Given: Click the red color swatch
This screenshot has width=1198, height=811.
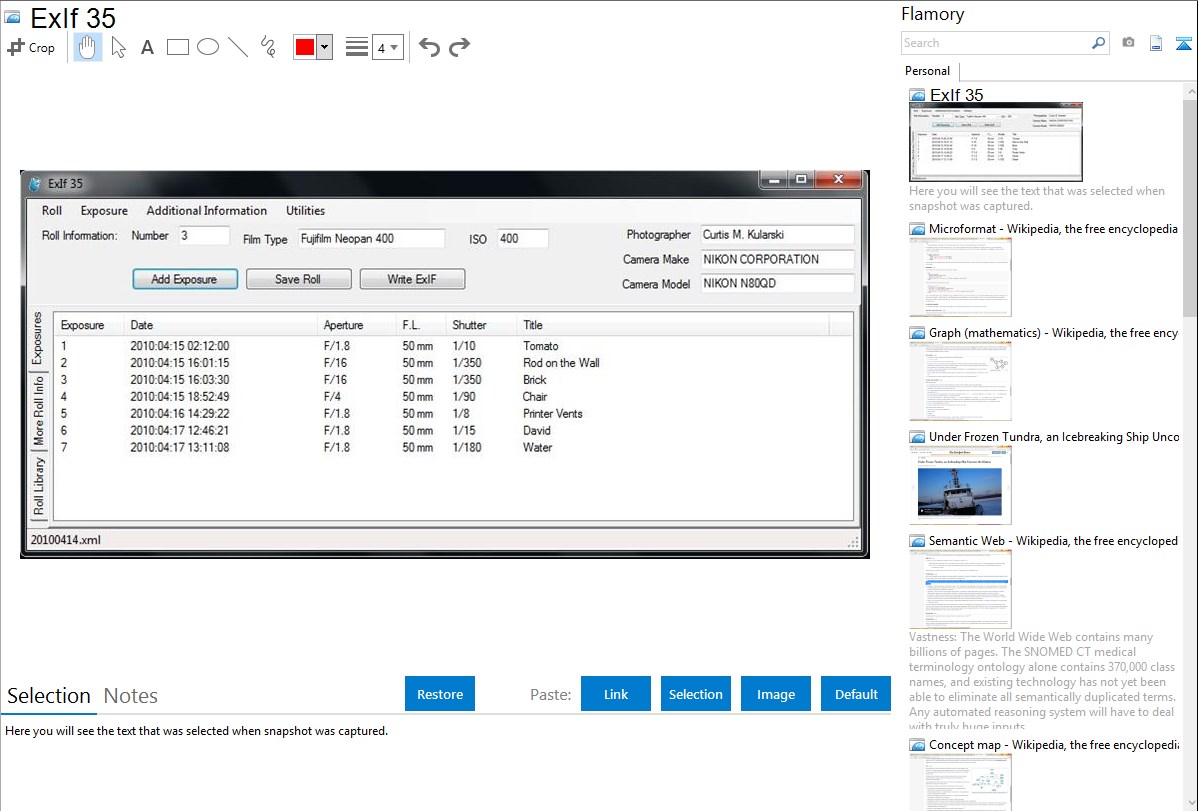Looking at the screenshot, I should coord(305,47).
